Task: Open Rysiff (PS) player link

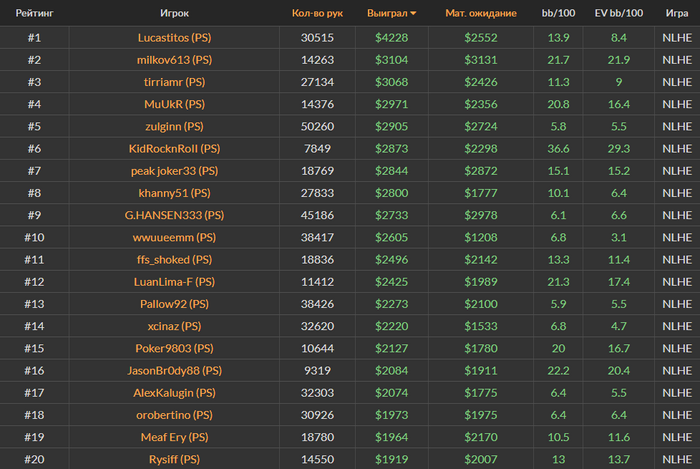Action: [x=181, y=459]
